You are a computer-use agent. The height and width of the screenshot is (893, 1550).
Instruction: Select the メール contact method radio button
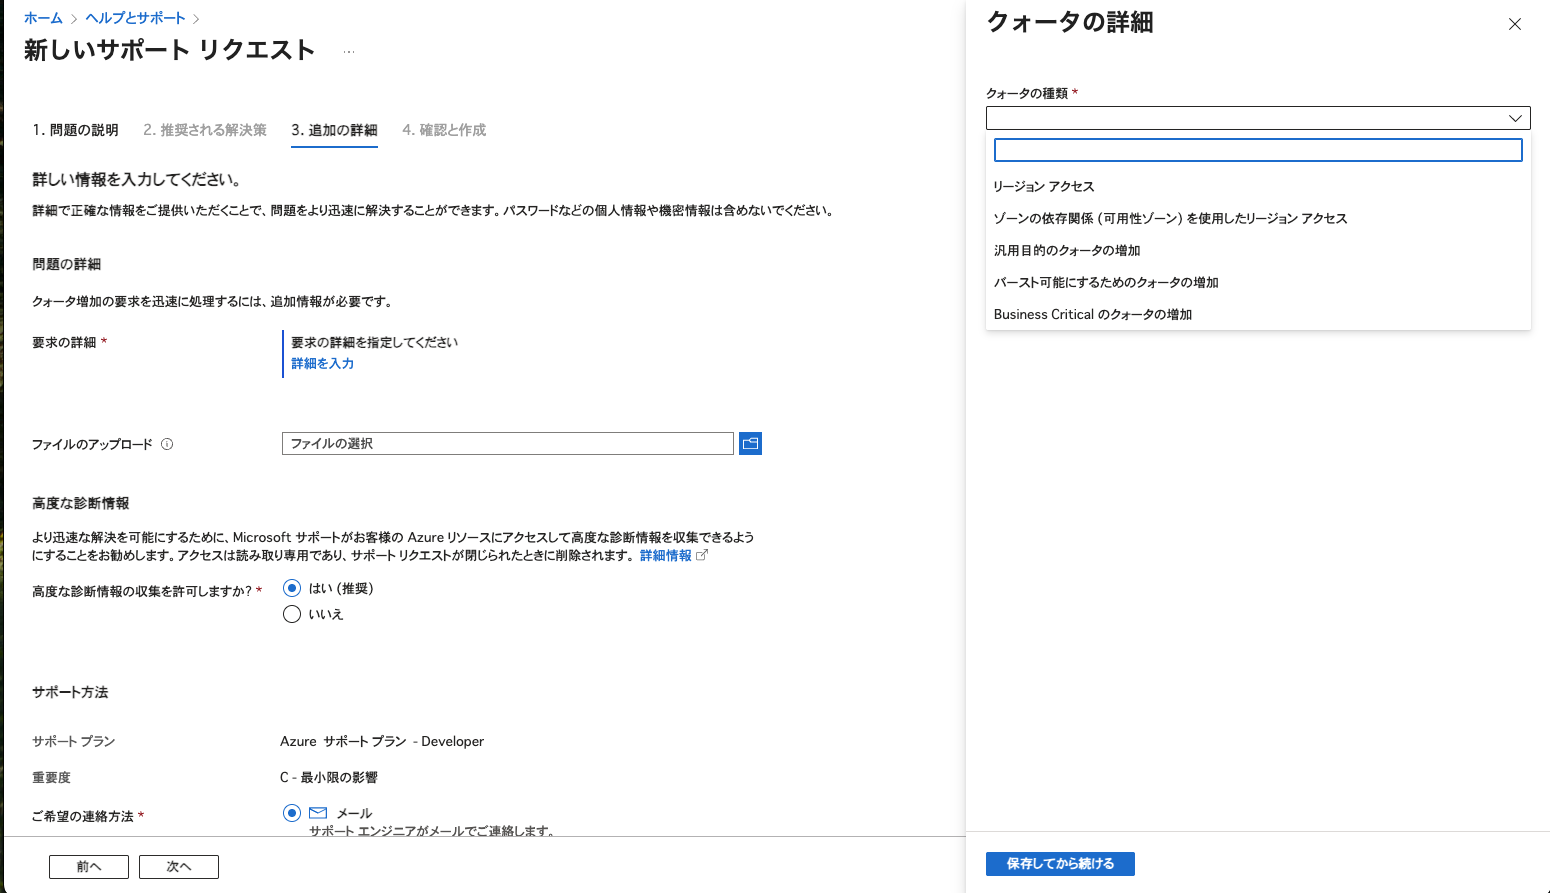tap(291, 813)
